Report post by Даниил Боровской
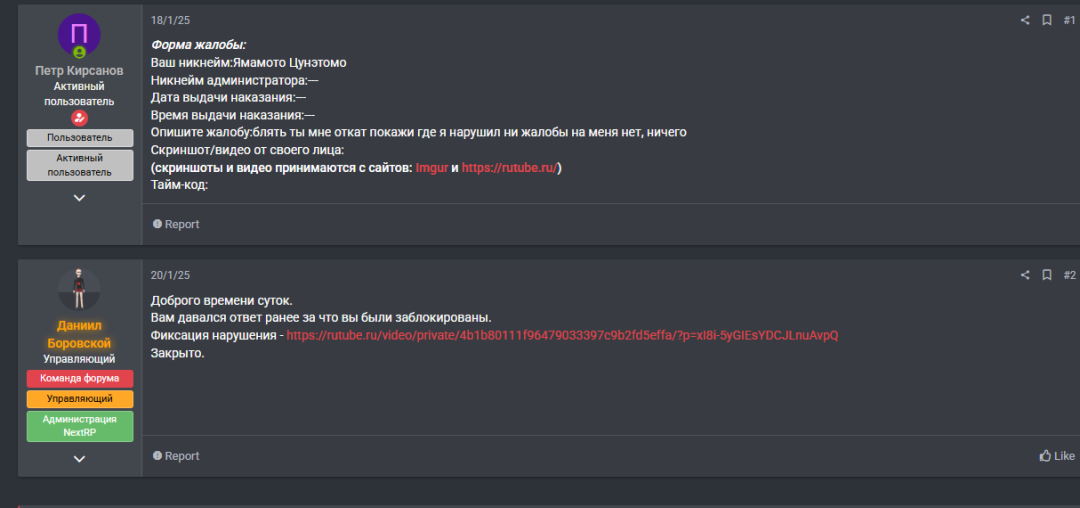The height and width of the screenshot is (508, 1080). [x=176, y=456]
